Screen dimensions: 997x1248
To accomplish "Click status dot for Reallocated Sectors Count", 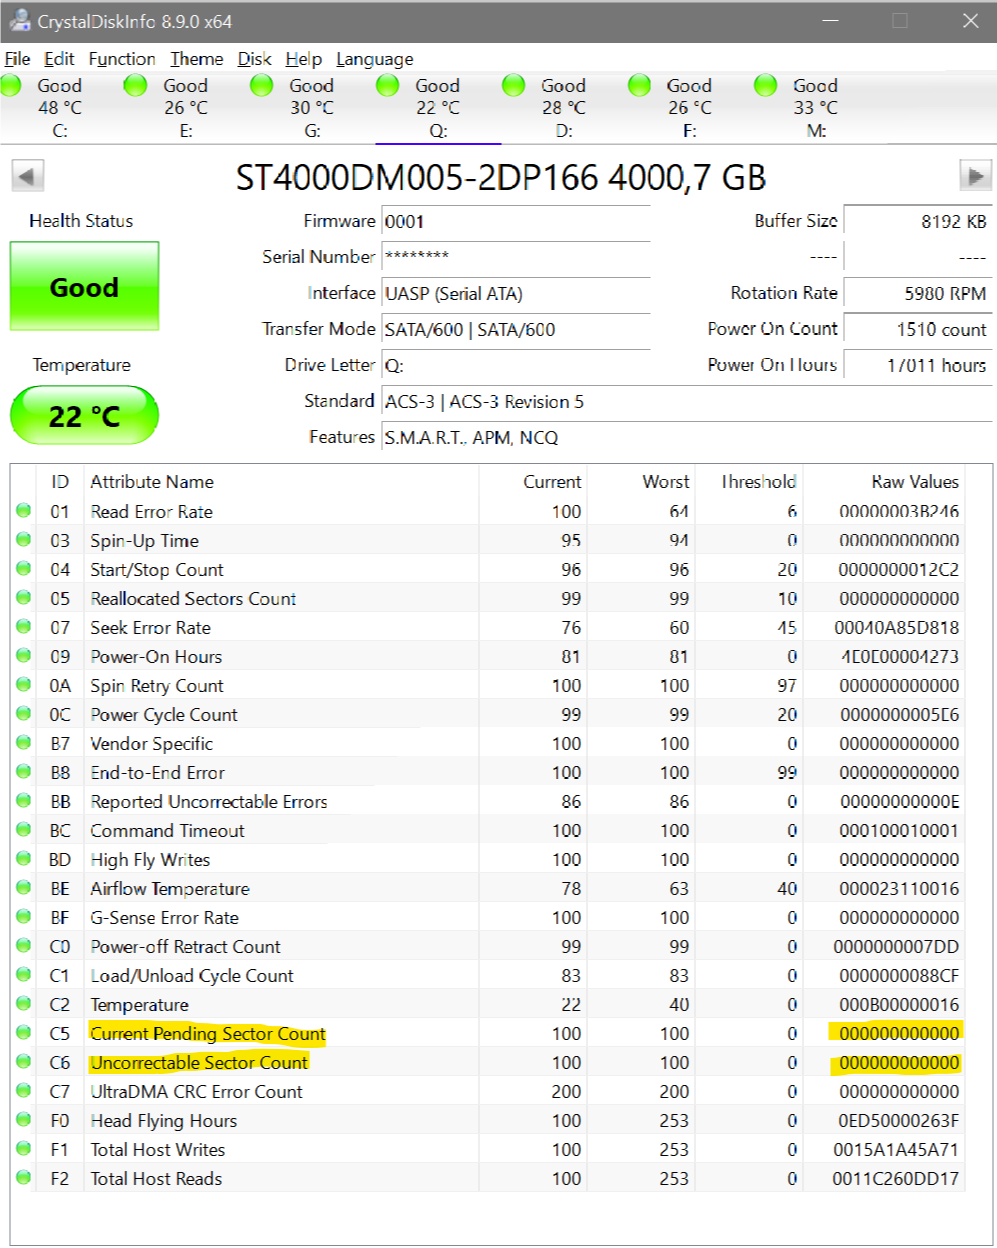I will click(23, 598).
